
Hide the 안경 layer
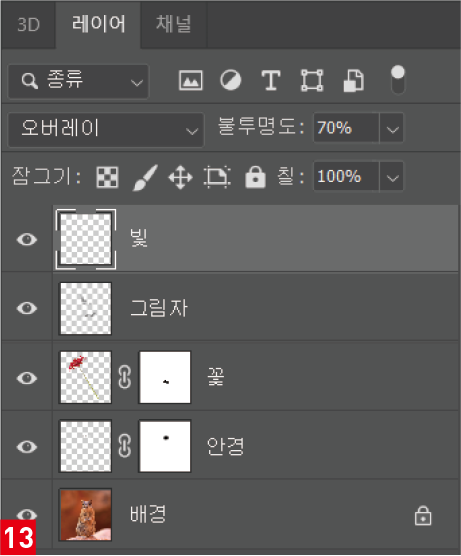click(27, 446)
